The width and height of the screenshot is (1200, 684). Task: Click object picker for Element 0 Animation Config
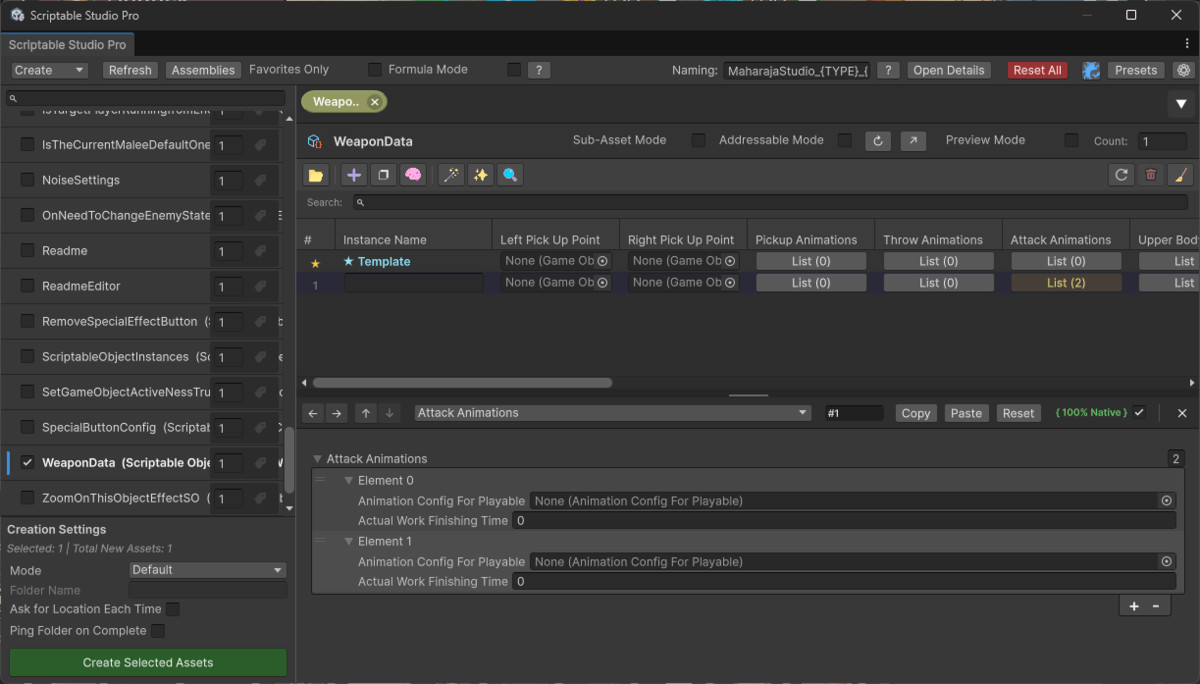click(x=1166, y=501)
